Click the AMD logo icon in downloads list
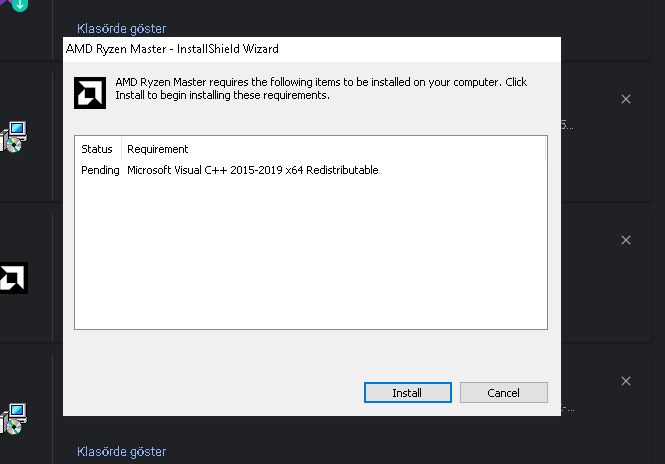This screenshot has height=464, width=665. coord(12,277)
